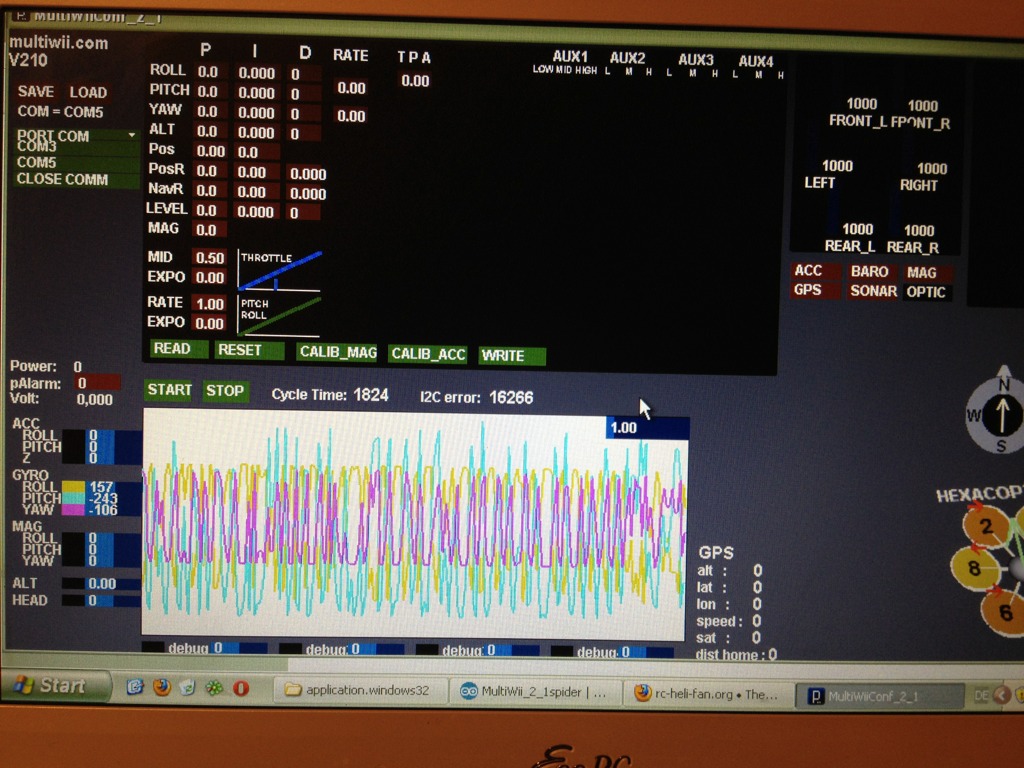Click the Show Desktop quick launch icon
Screen dimensions: 1024x768
click(133, 688)
